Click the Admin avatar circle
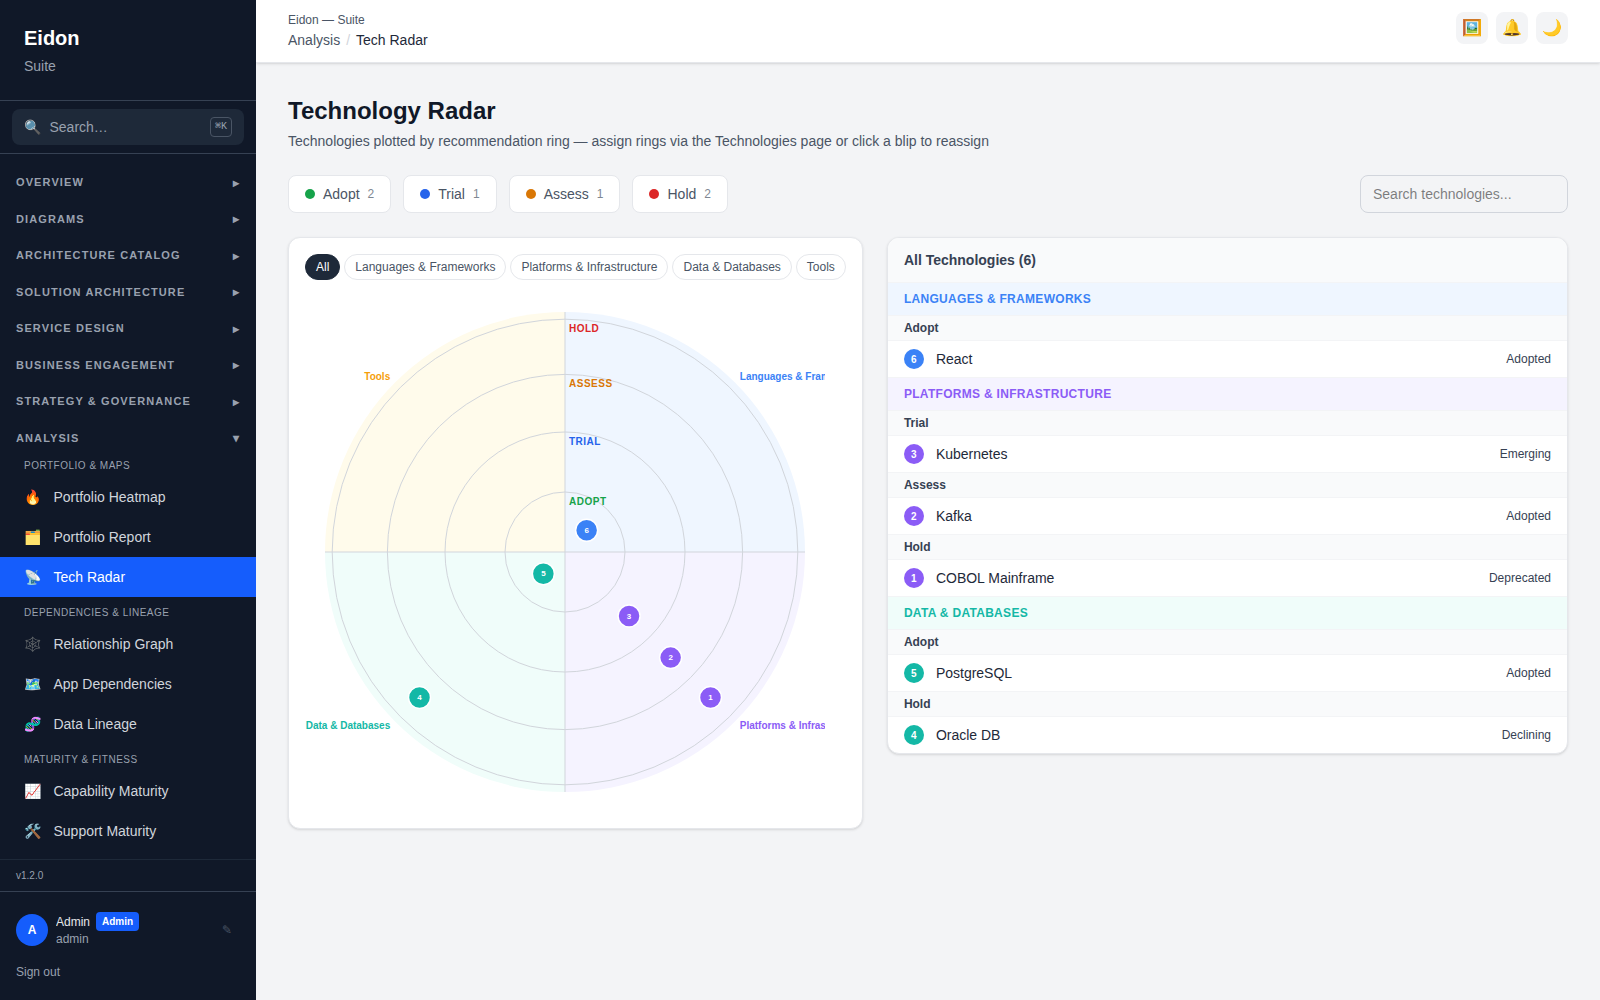 click(x=32, y=930)
